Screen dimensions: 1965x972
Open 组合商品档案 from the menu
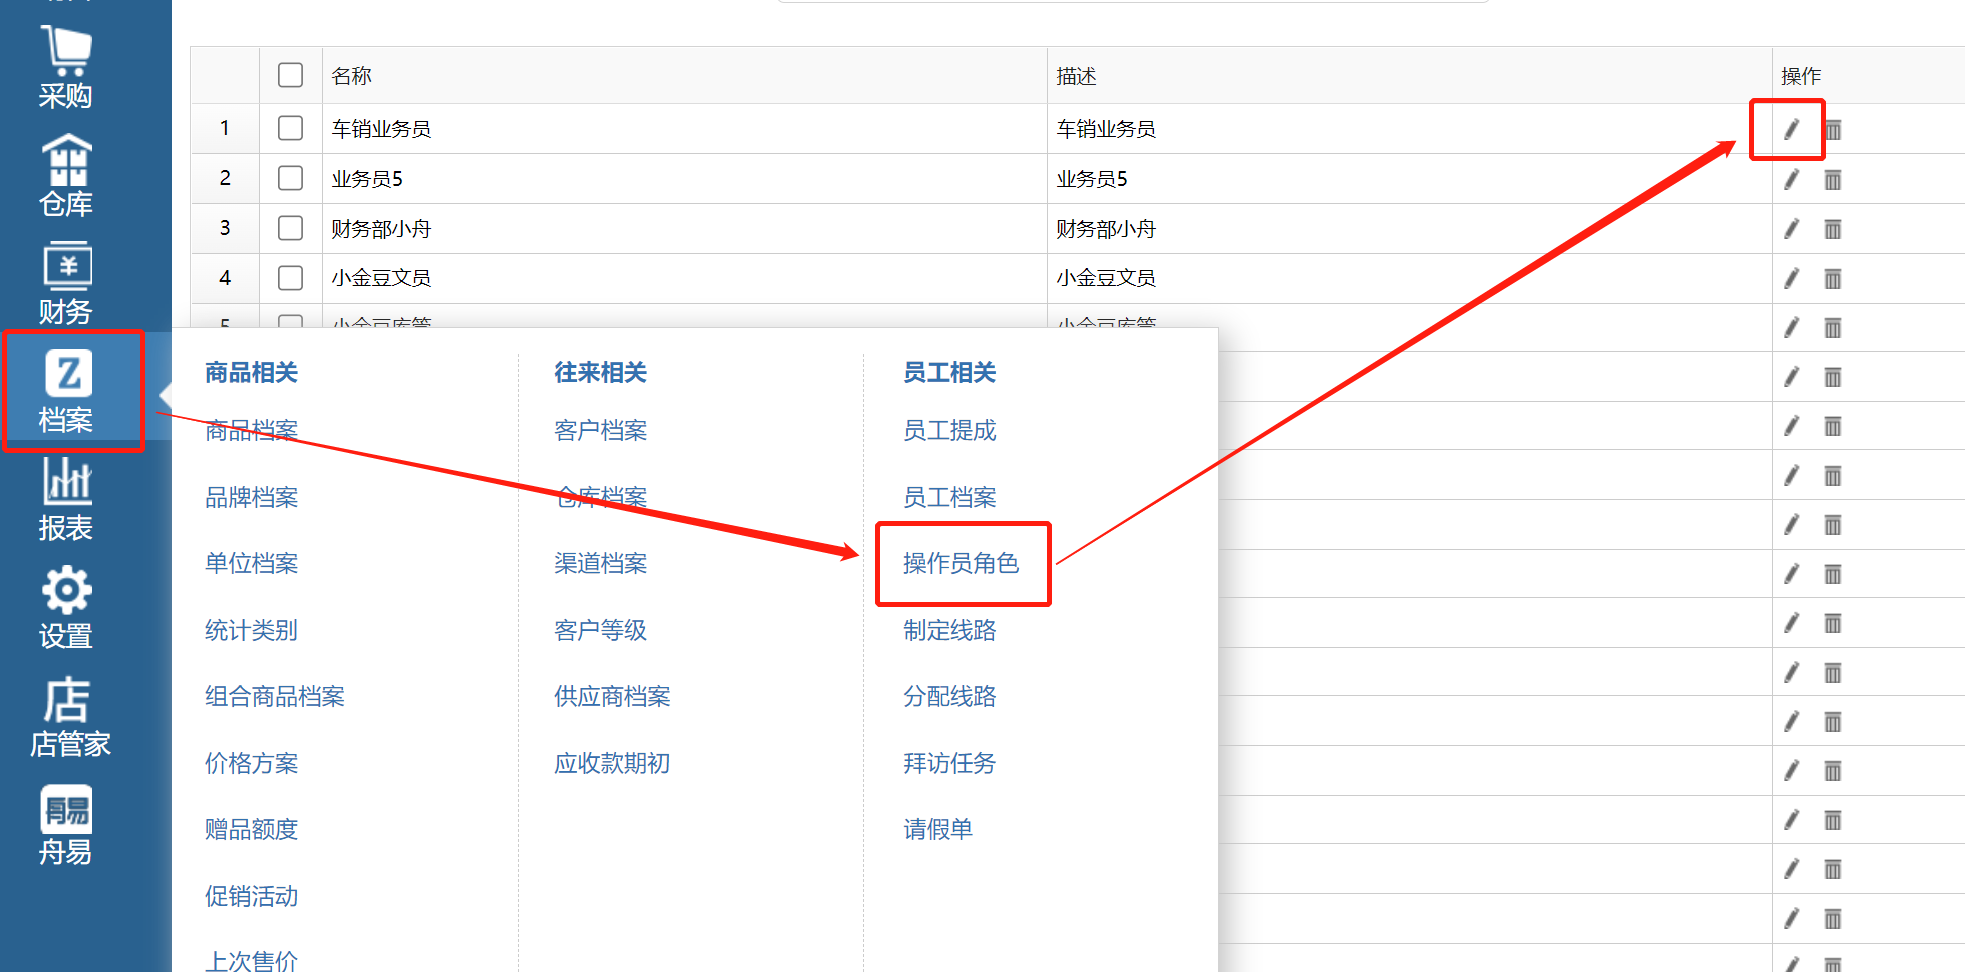pyautogui.click(x=275, y=696)
